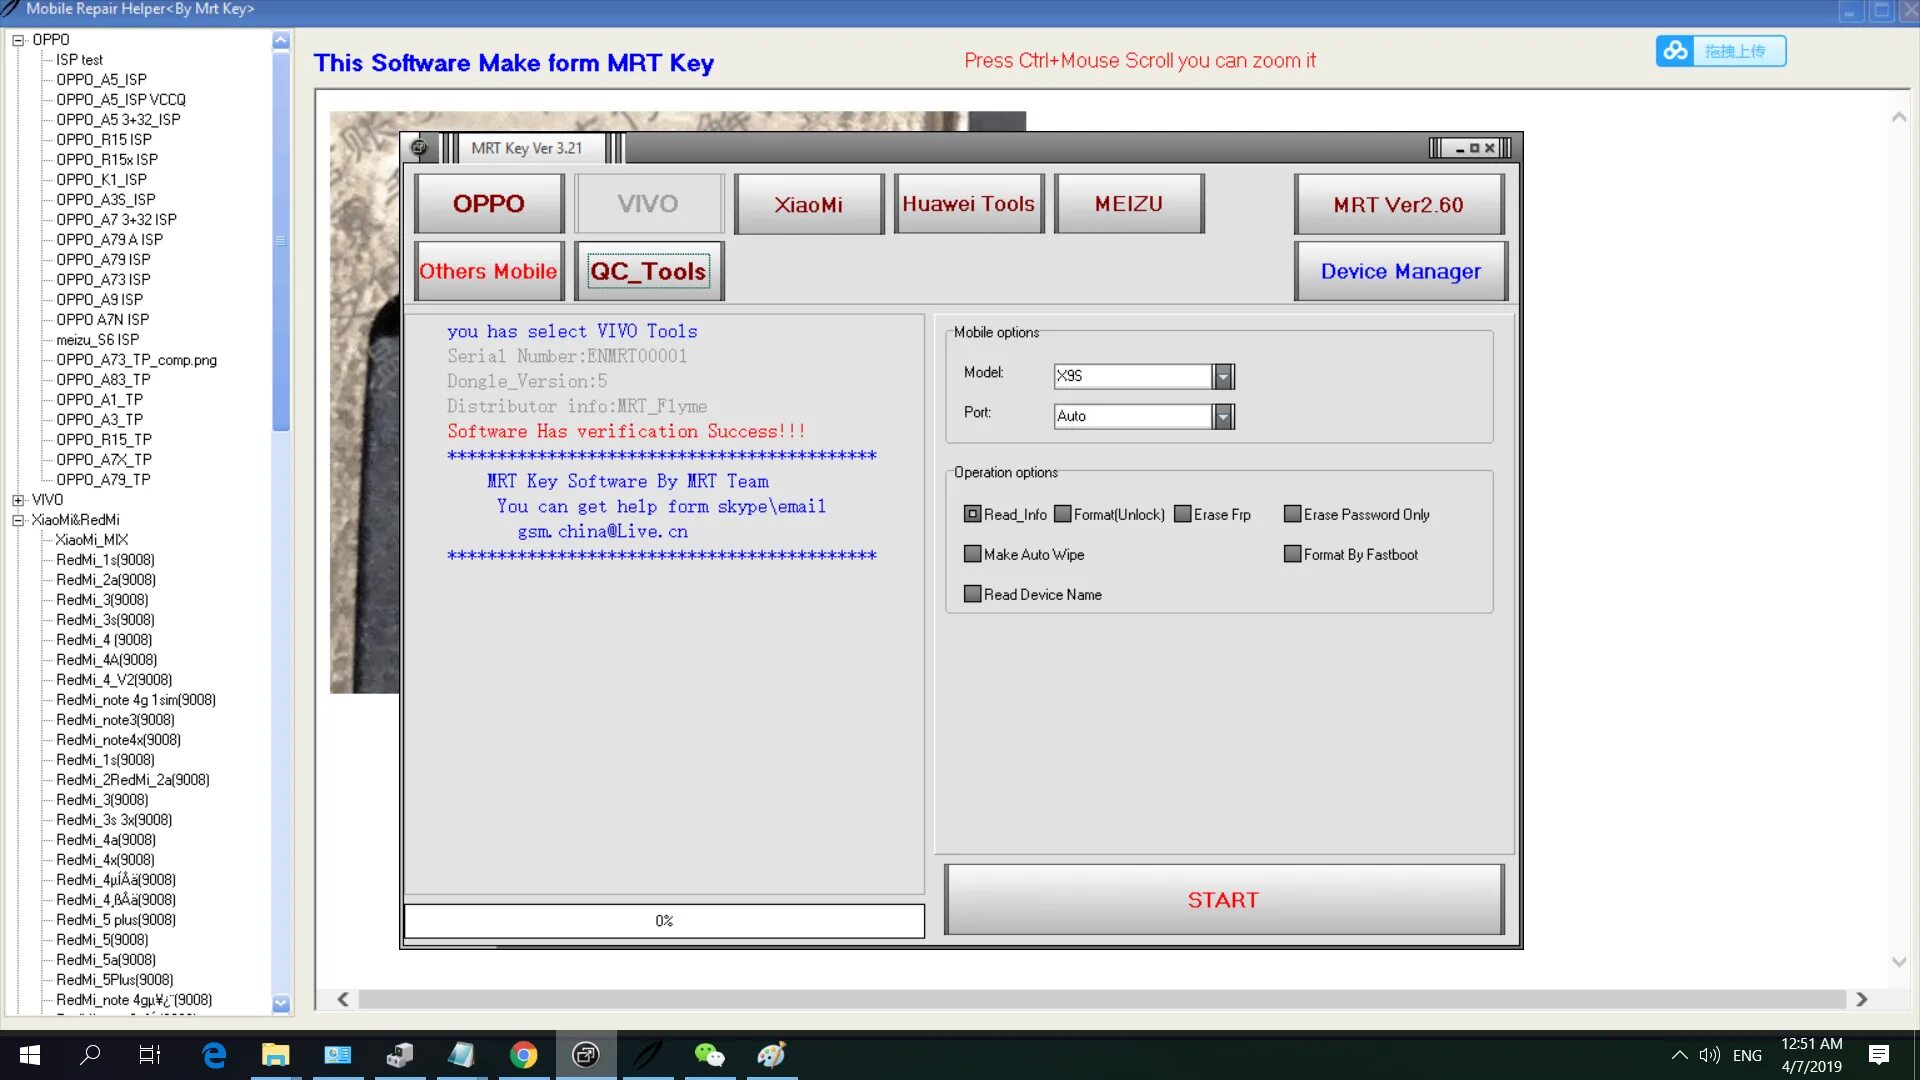Click the 0% progress bar
The image size is (1920, 1080).
664,920
